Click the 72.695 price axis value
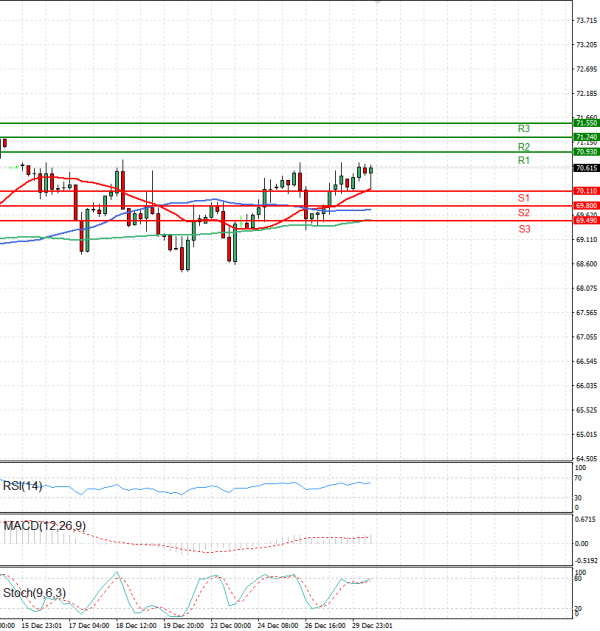This screenshot has height=631, width=600. [586, 69]
